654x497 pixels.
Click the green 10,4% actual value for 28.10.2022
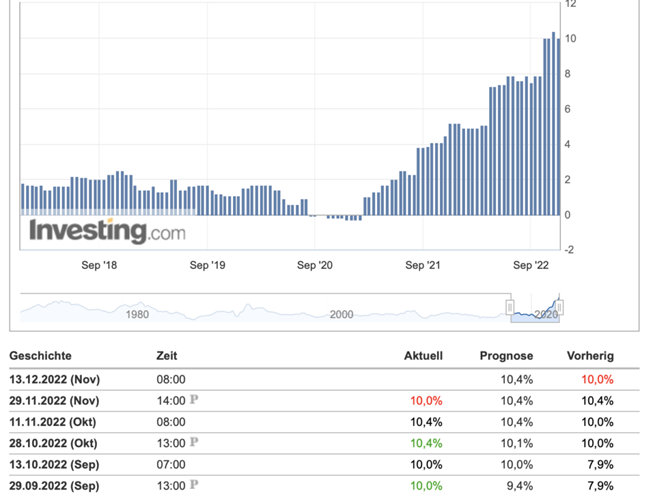click(x=426, y=442)
